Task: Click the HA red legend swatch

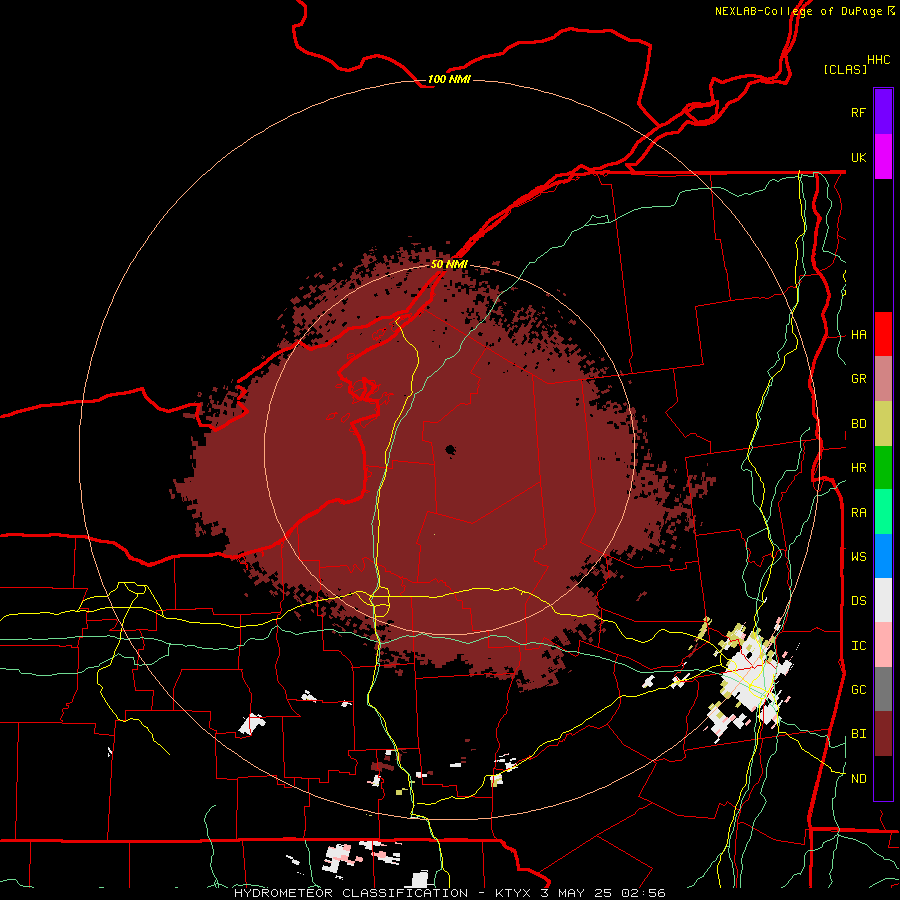Action: tap(883, 334)
